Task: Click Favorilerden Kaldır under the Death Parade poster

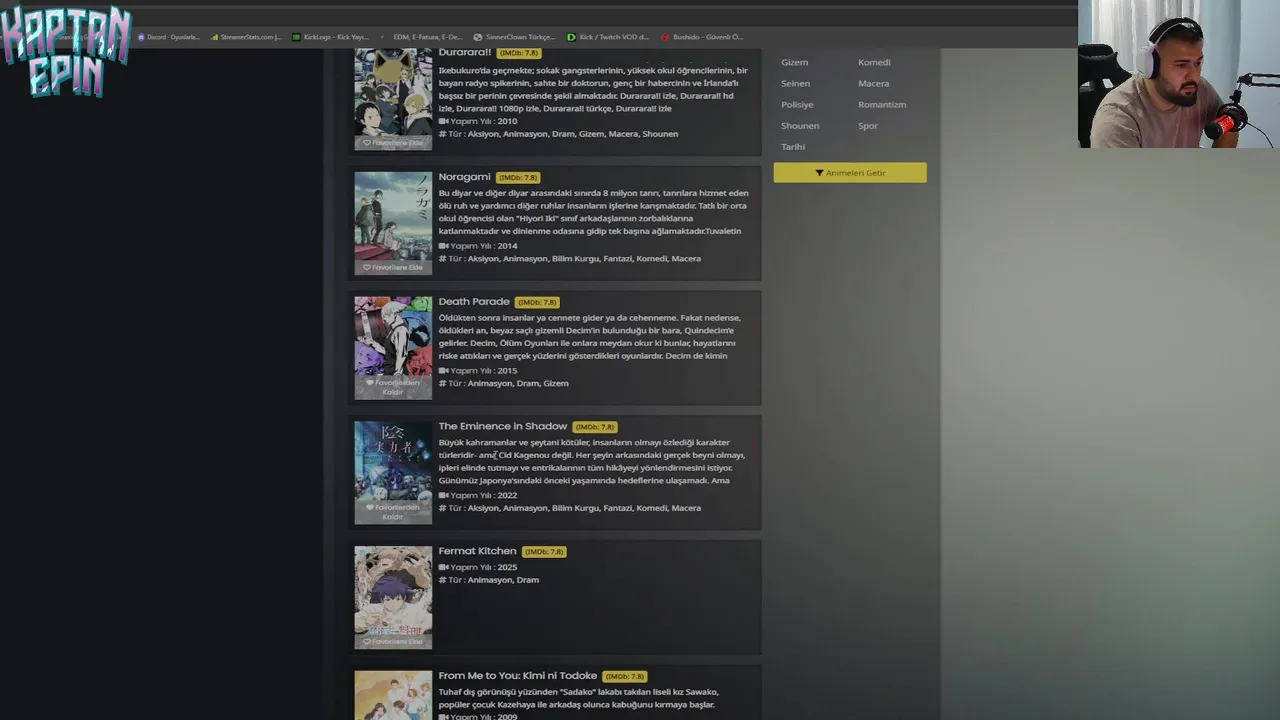Action: point(393,387)
